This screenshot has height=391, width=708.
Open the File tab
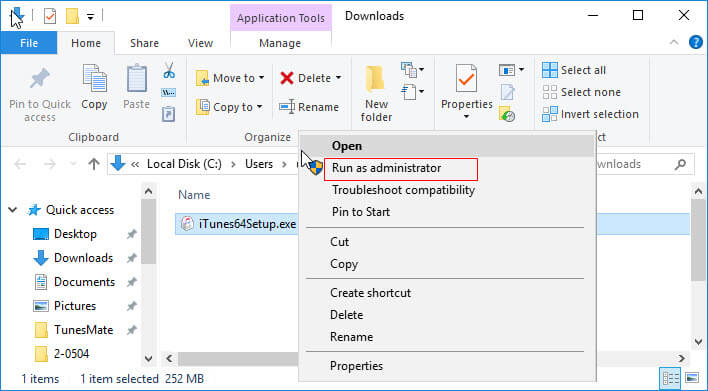pos(28,43)
